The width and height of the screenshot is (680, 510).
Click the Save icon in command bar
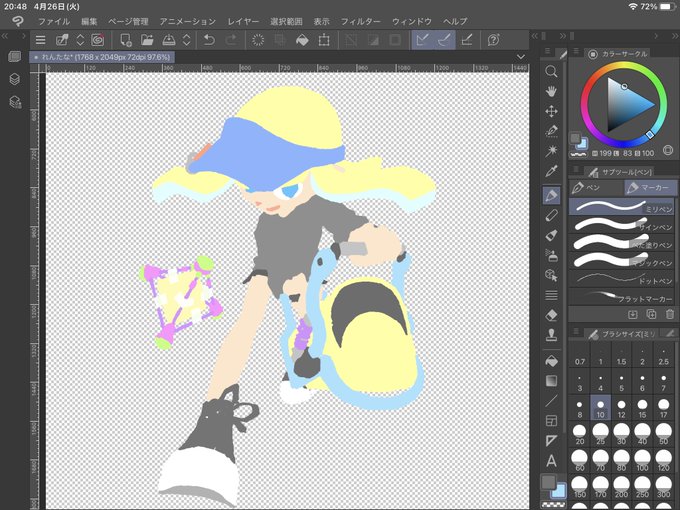point(169,40)
